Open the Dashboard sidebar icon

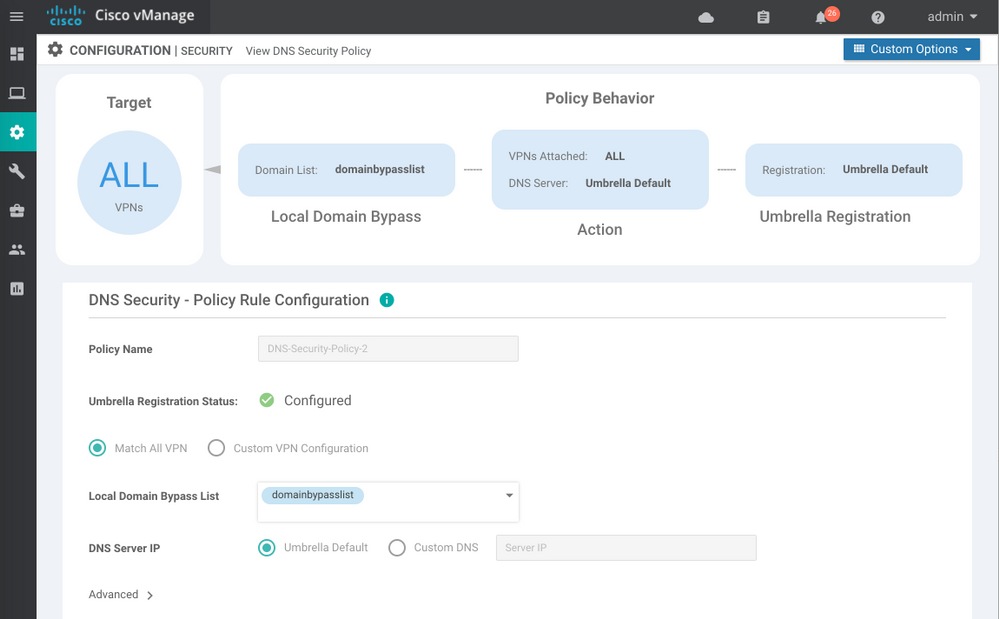point(17,54)
